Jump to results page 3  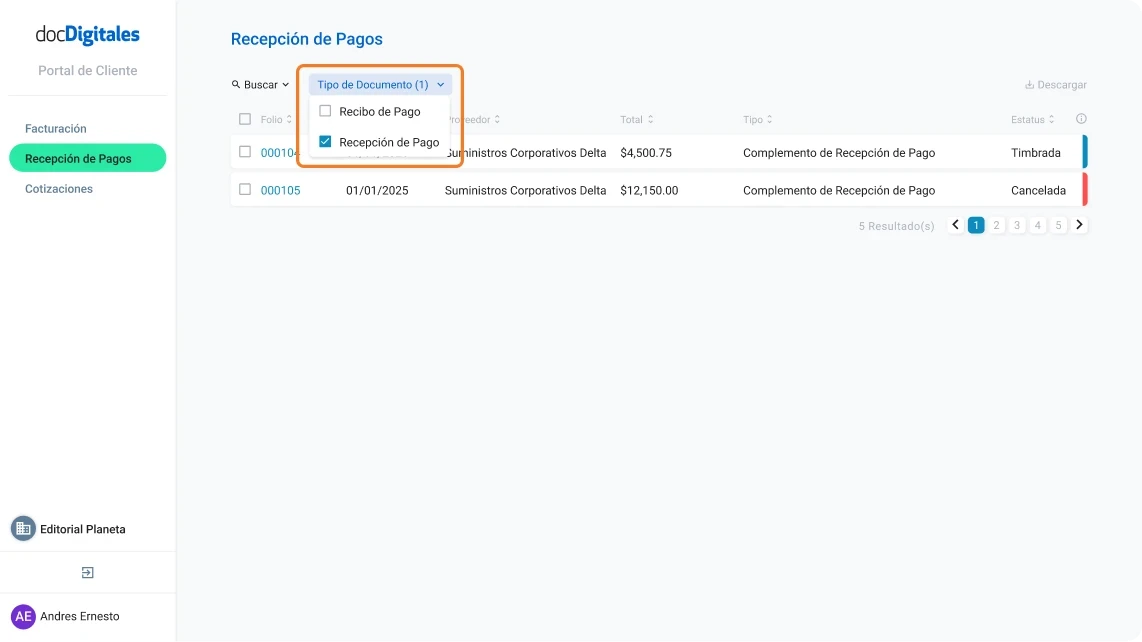point(1017,224)
